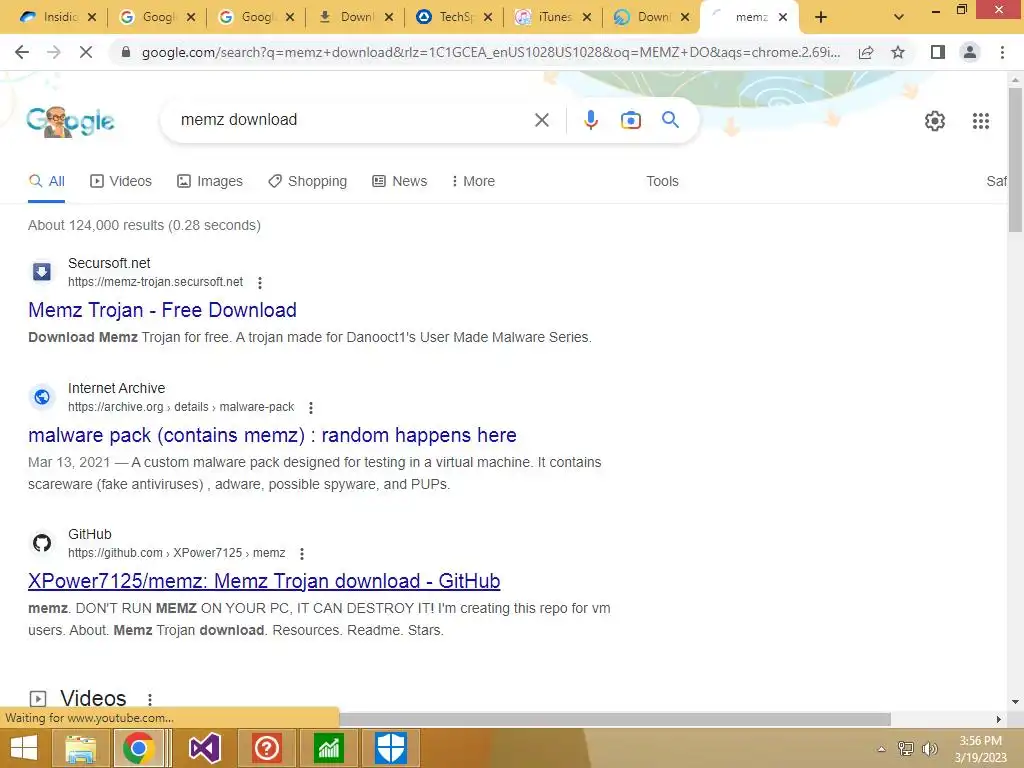
Task: Open the Chrome profile avatar
Action: [x=970, y=52]
